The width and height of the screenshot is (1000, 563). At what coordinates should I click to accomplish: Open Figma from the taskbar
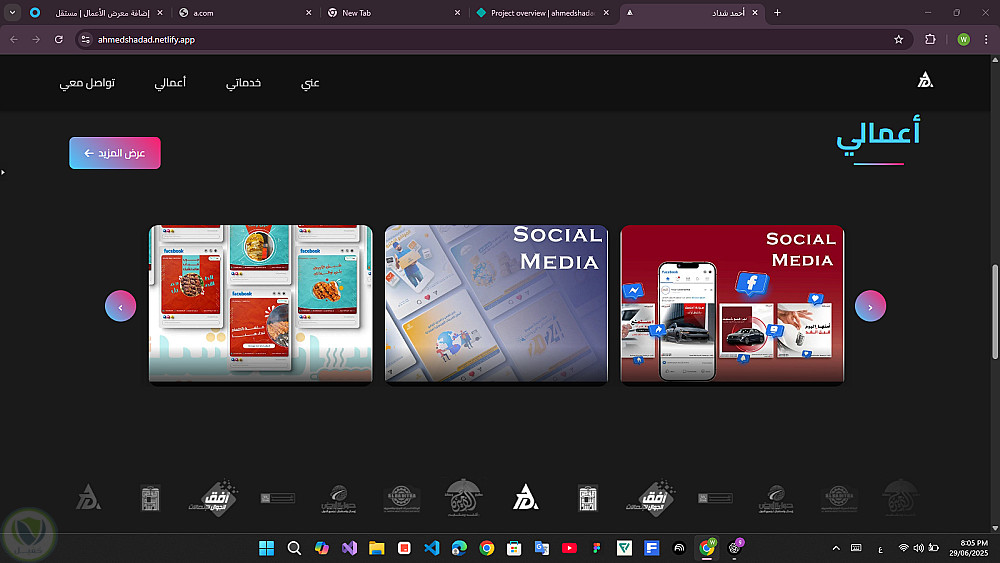click(597, 548)
